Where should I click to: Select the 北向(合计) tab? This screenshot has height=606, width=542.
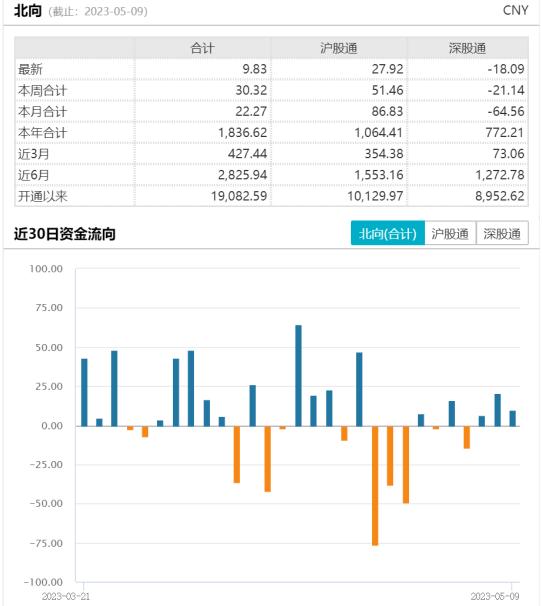pos(388,233)
